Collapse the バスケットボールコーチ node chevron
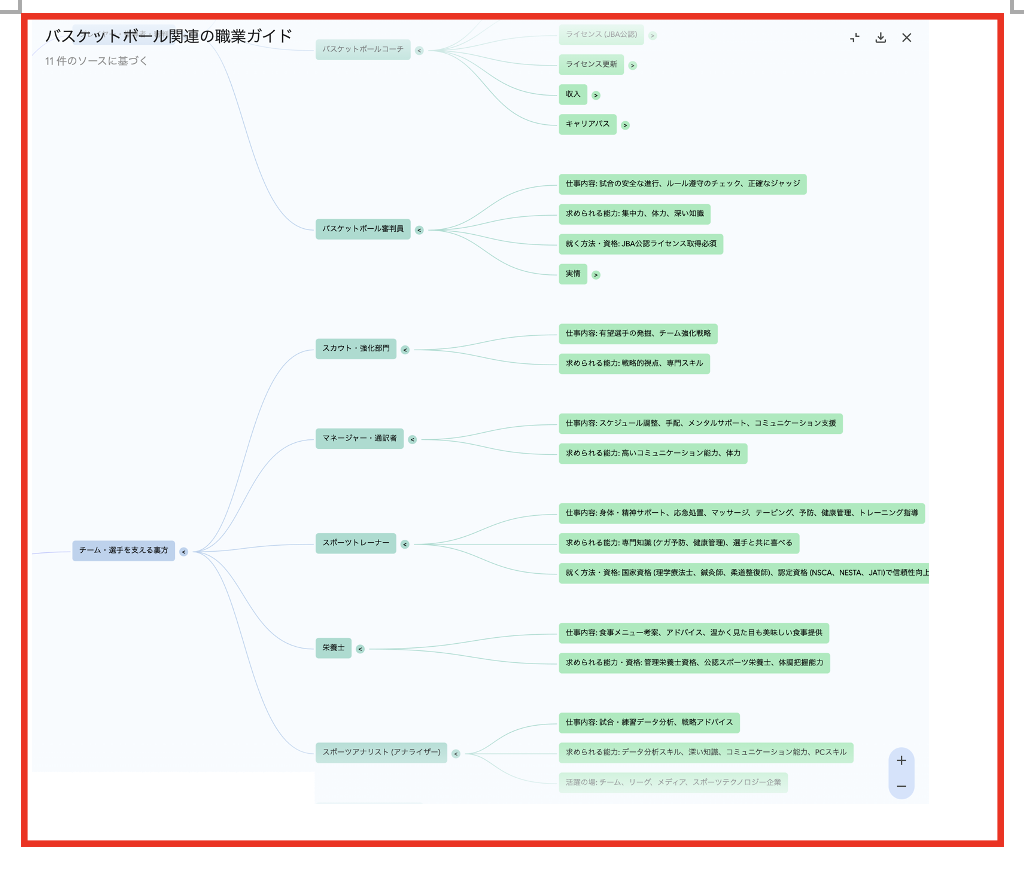1024x870 pixels. pyautogui.click(x=419, y=50)
